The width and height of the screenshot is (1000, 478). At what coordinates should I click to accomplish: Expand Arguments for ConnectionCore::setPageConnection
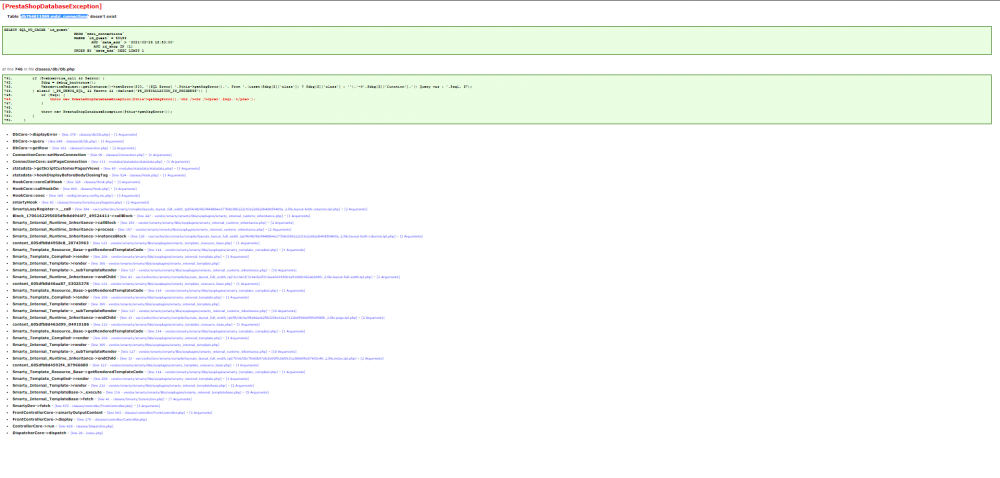pyautogui.click(x=178, y=162)
